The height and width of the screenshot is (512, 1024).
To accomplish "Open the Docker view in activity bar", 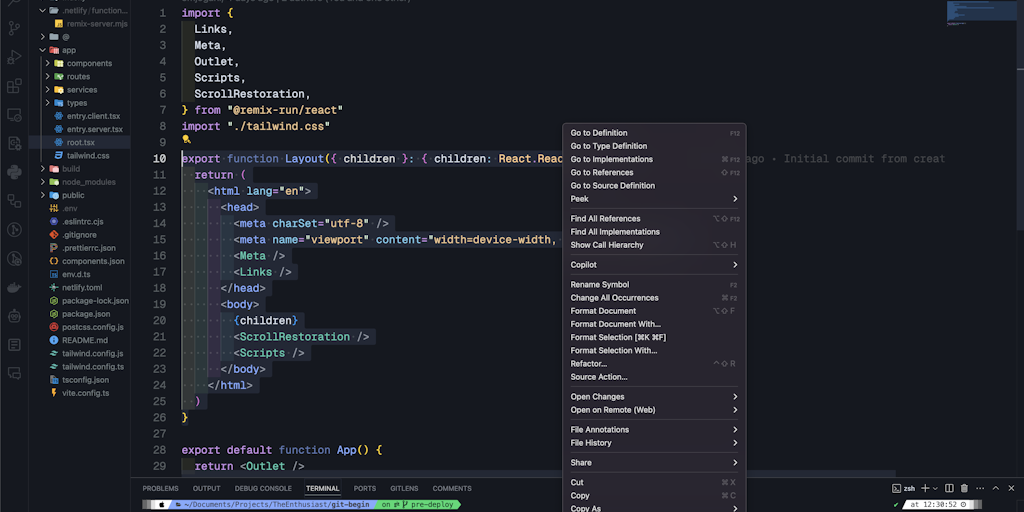I will coord(14,287).
